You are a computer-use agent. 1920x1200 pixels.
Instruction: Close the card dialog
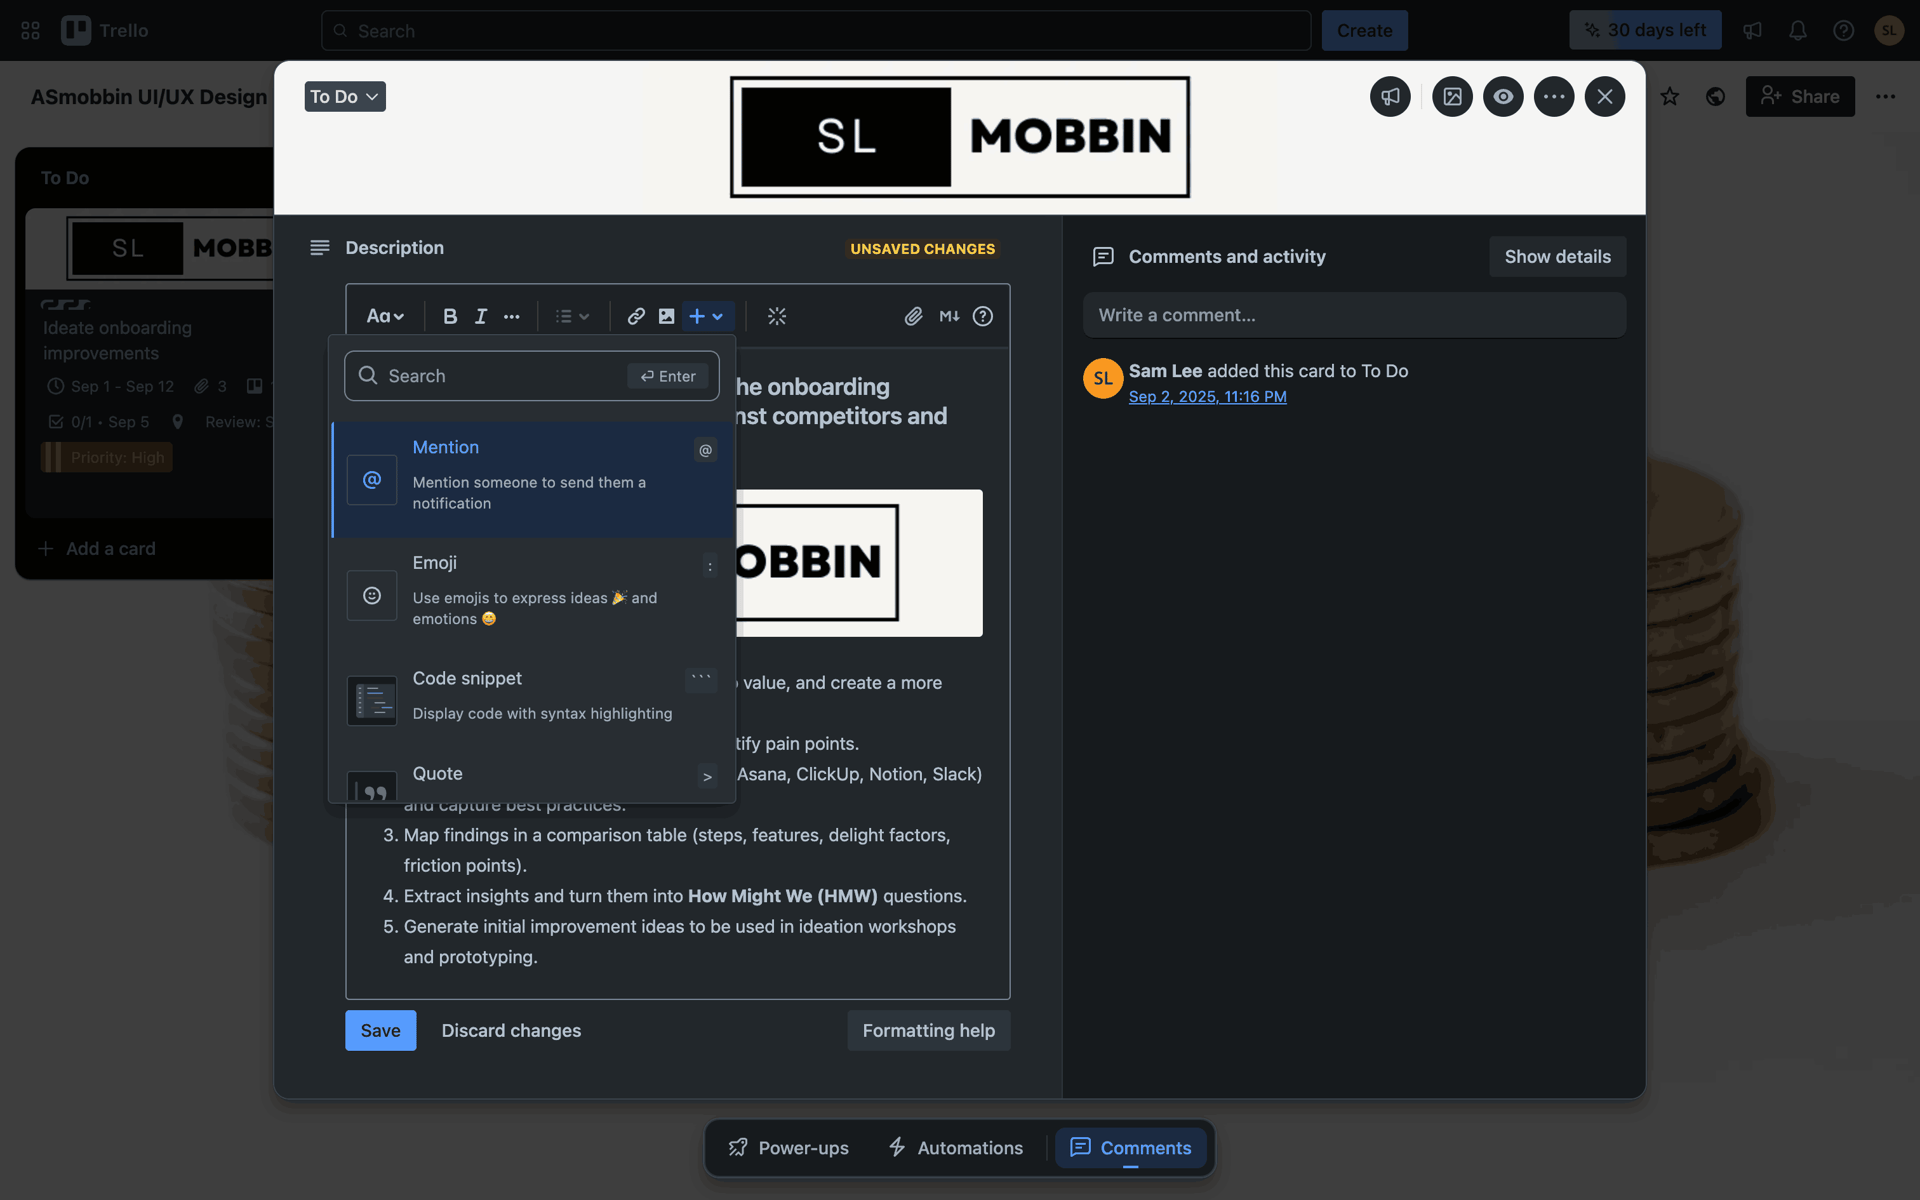(1605, 96)
